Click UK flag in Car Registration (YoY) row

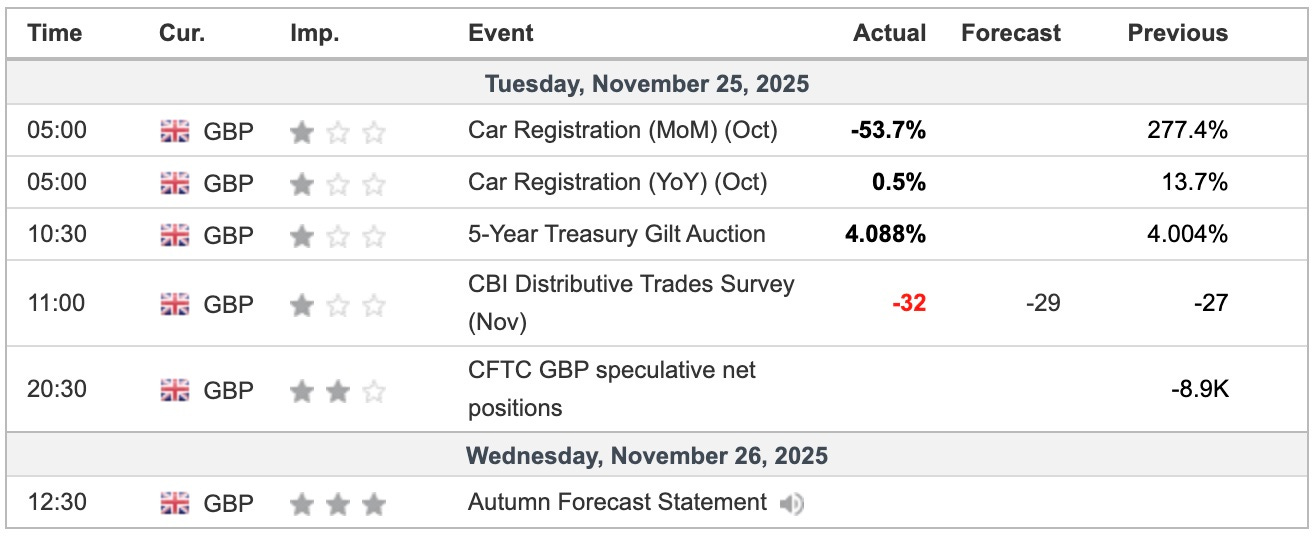point(175,183)
